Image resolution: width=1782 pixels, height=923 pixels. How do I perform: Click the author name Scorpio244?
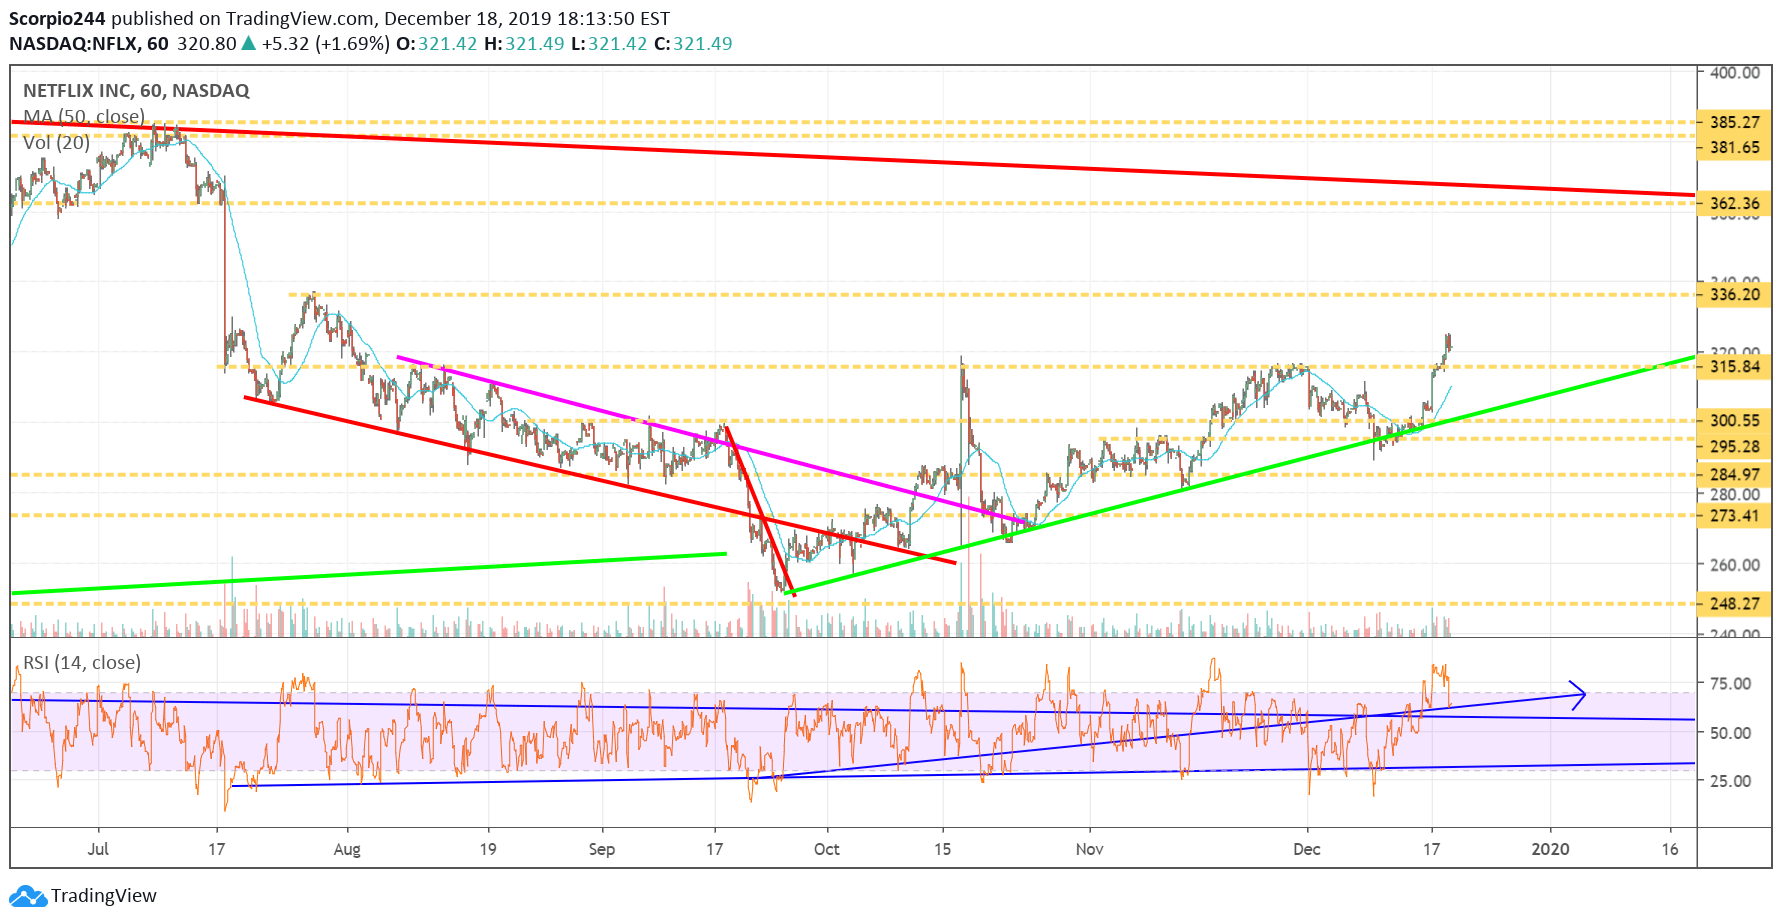coord(57,19)
